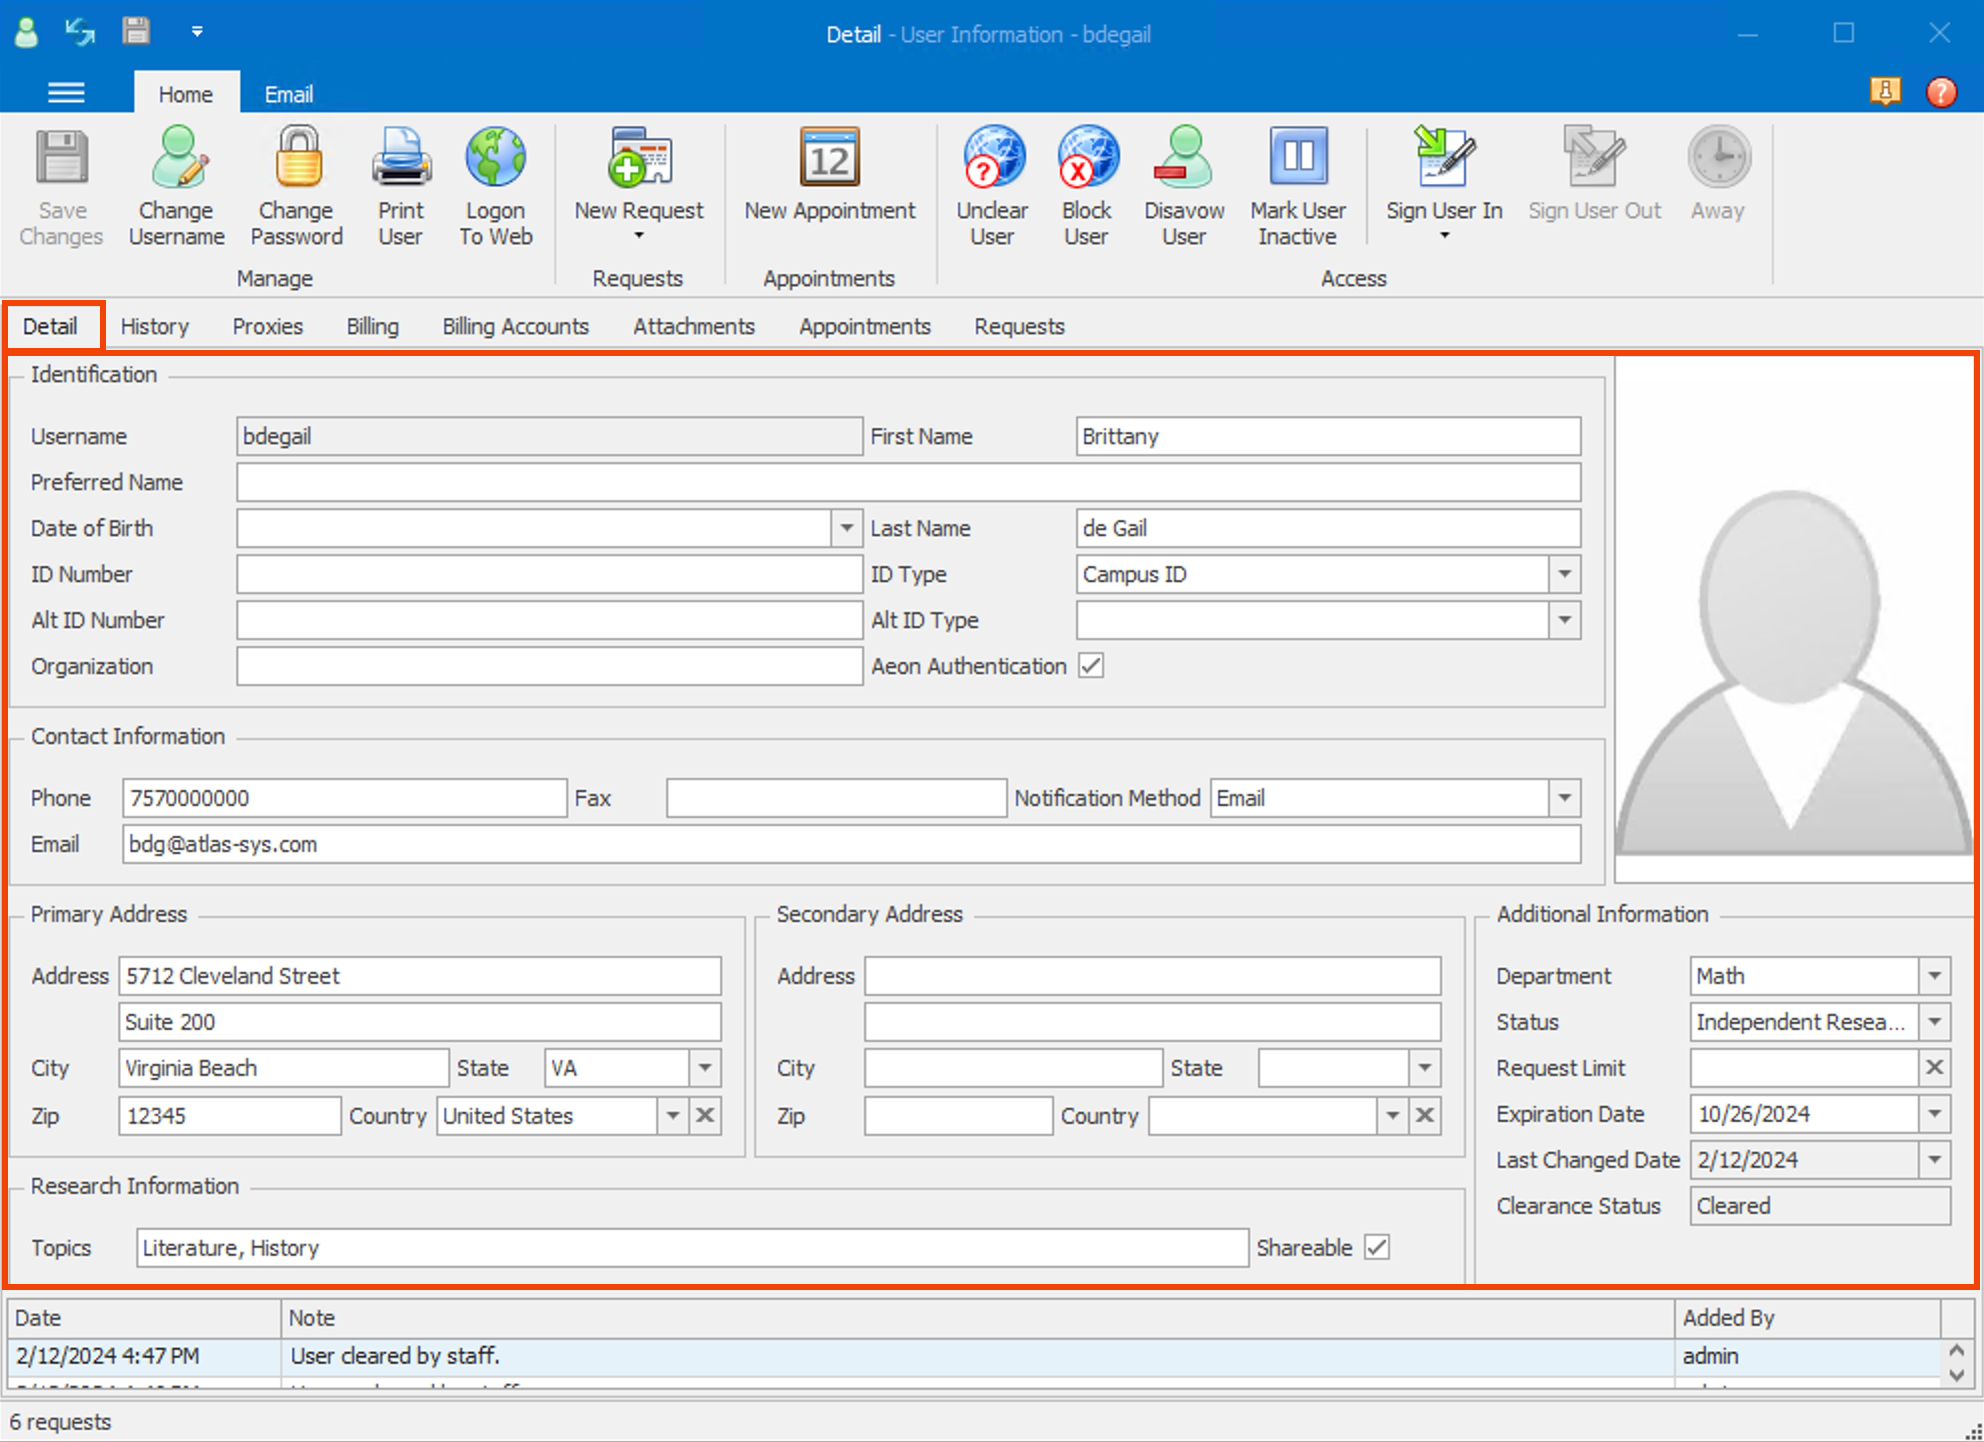The height and width of the screenshot is (1442, 1984).
Task: Open the ID Type dropdown
Action: tap(1565, 574)
